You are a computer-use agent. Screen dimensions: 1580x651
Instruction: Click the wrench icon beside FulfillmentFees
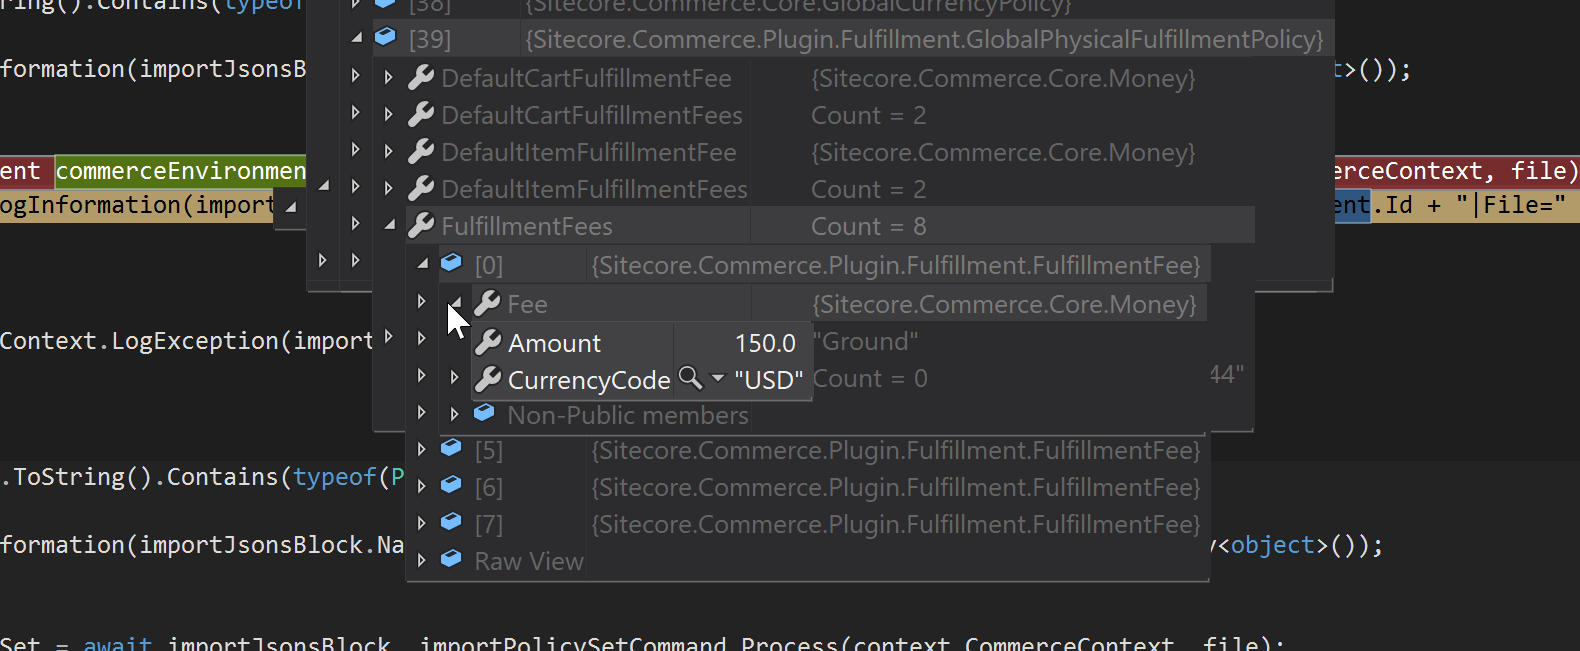pos(421,225)
